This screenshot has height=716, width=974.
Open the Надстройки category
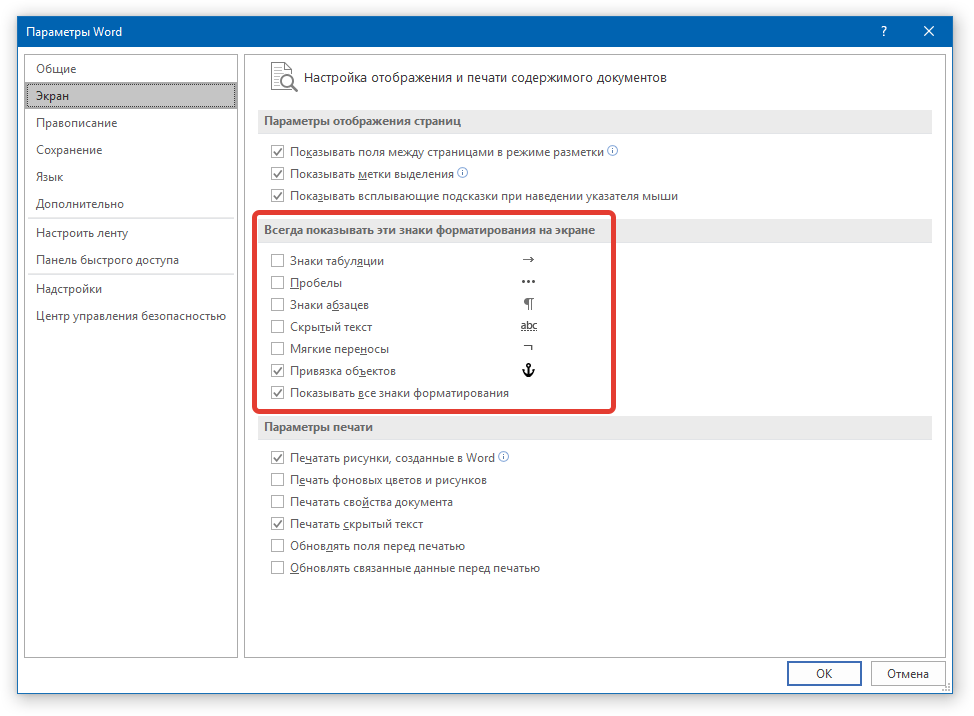[x=131, y=289]
